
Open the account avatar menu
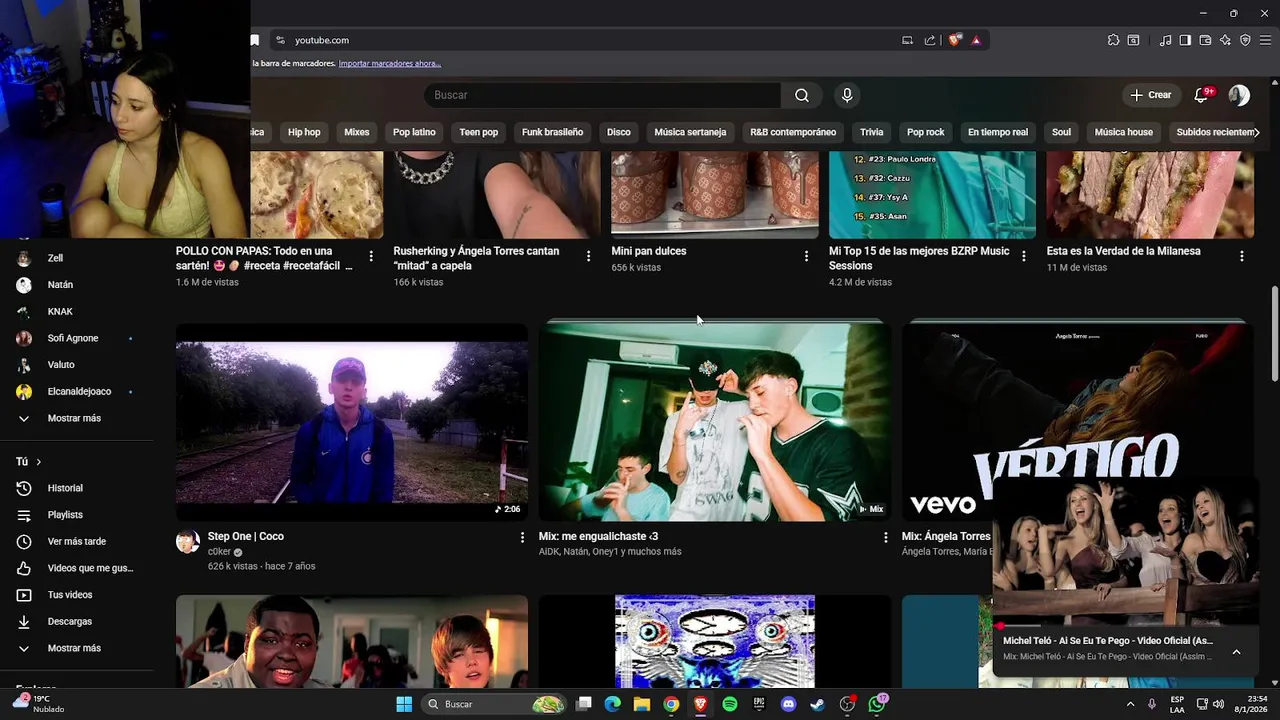[x=1239, y=95]
